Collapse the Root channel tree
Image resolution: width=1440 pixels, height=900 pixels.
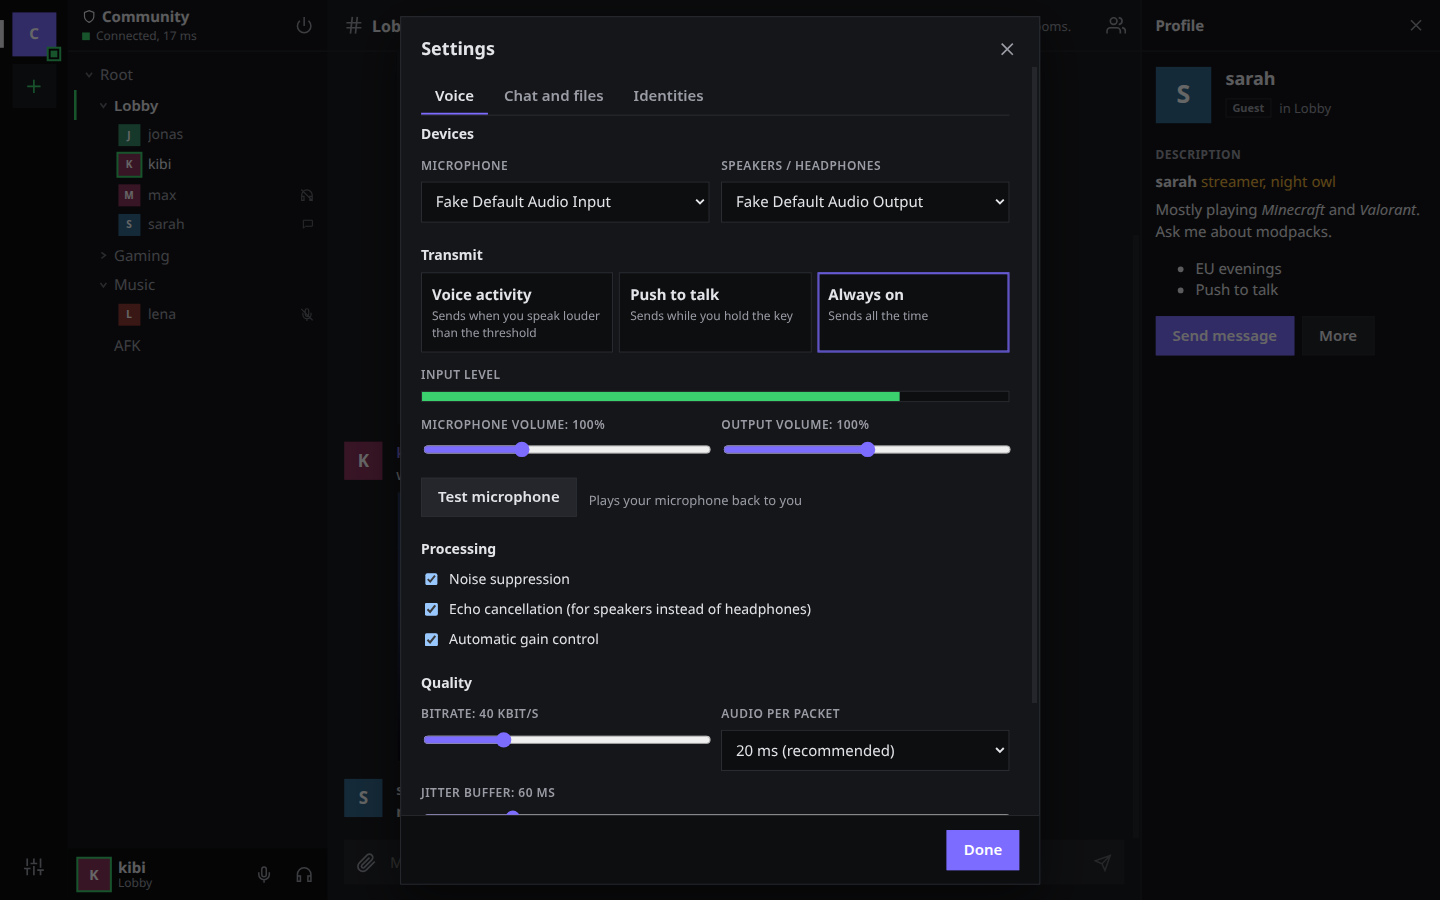pos(89,75)
